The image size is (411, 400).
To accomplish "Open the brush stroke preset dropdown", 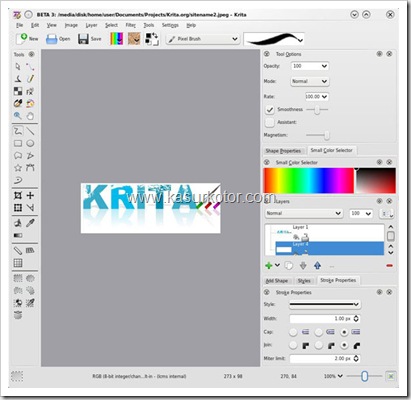I will pyautogui.click(x=274, y=39).
